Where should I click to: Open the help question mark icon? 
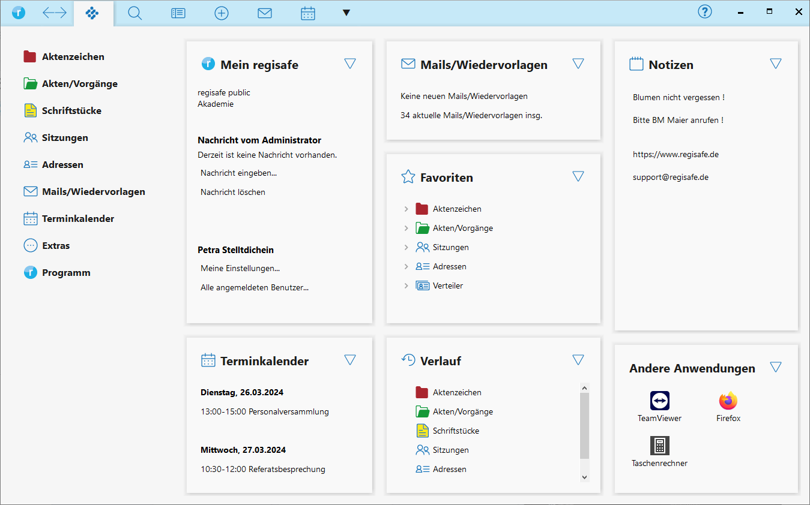[705, 12]
